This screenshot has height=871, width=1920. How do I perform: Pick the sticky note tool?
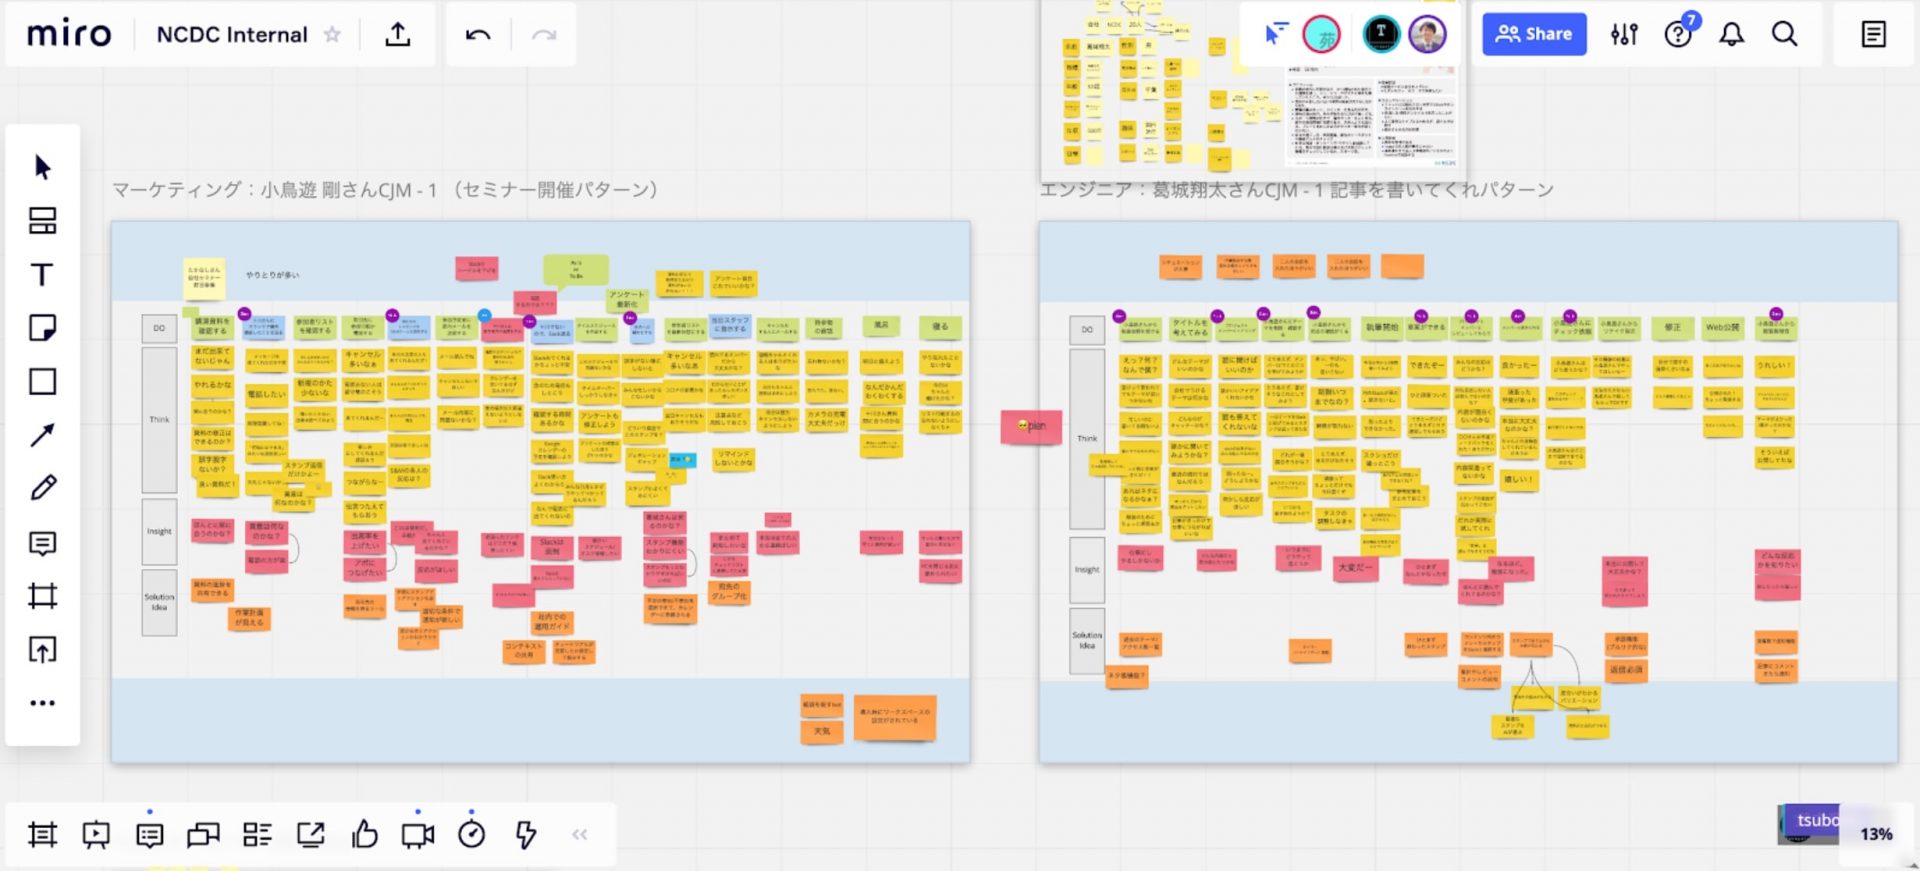coord(42,328)
